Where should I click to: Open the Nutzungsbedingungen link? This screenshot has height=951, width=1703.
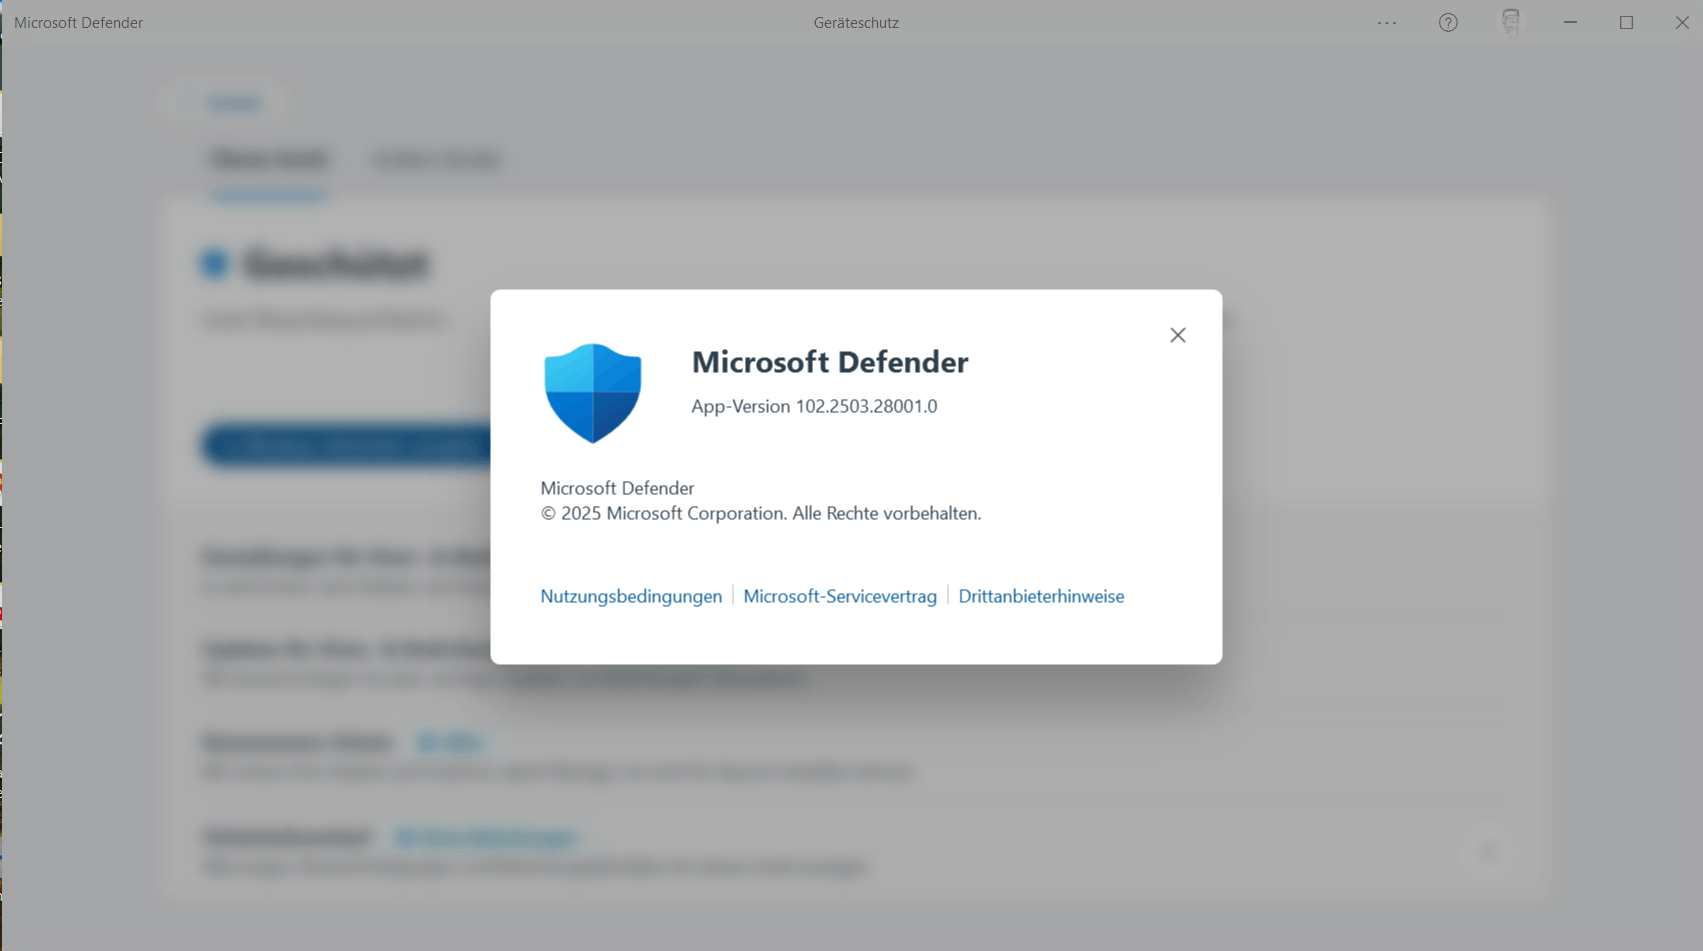pos(631,596)
